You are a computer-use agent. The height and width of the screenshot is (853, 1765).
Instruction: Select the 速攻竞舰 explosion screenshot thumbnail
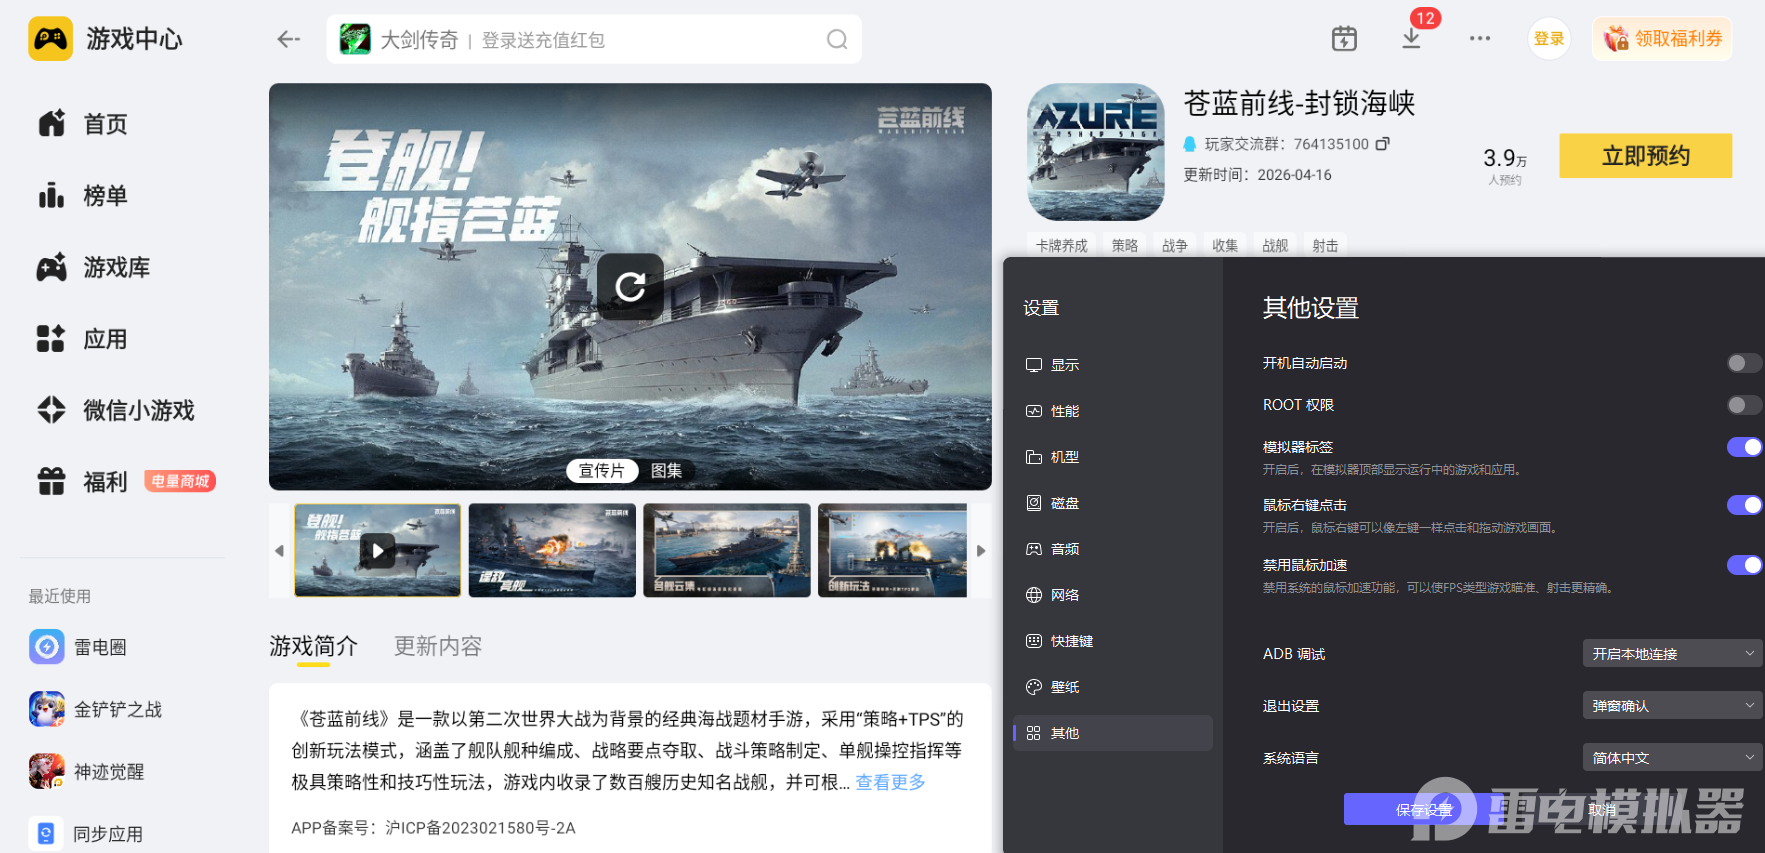552,550
